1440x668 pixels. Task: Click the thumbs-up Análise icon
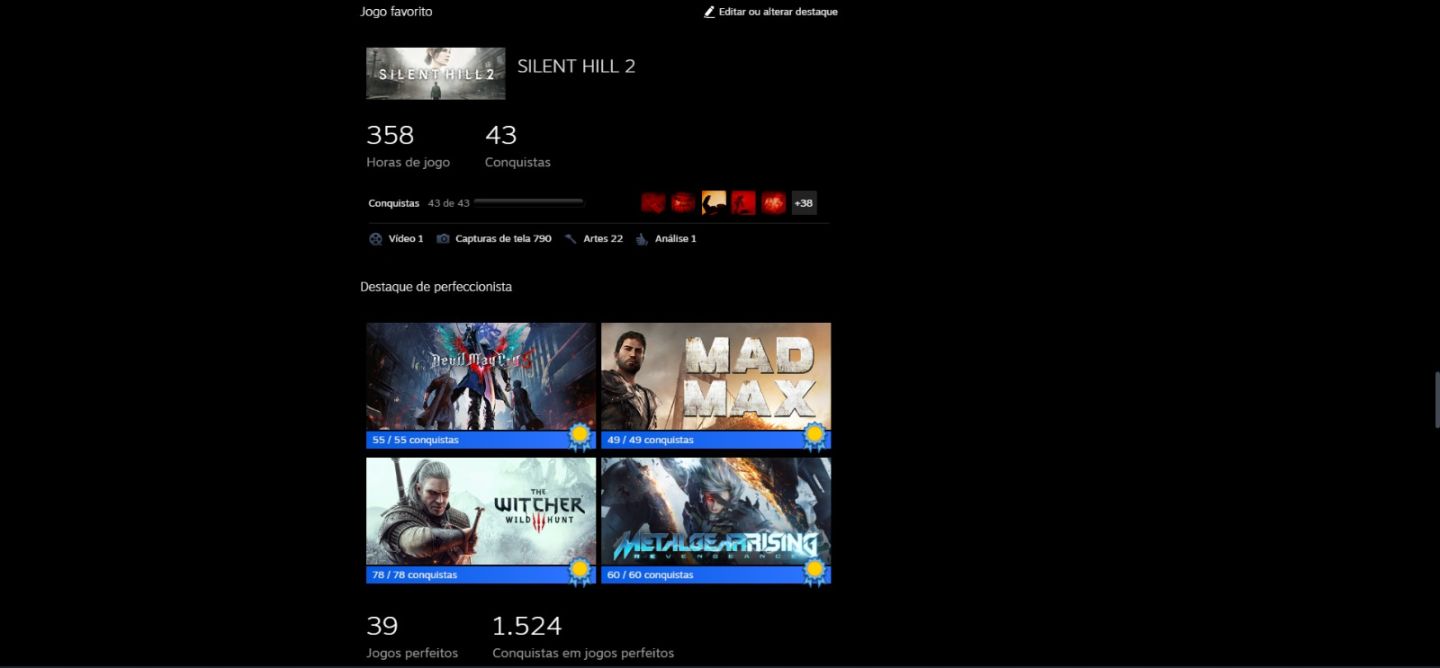642,239
